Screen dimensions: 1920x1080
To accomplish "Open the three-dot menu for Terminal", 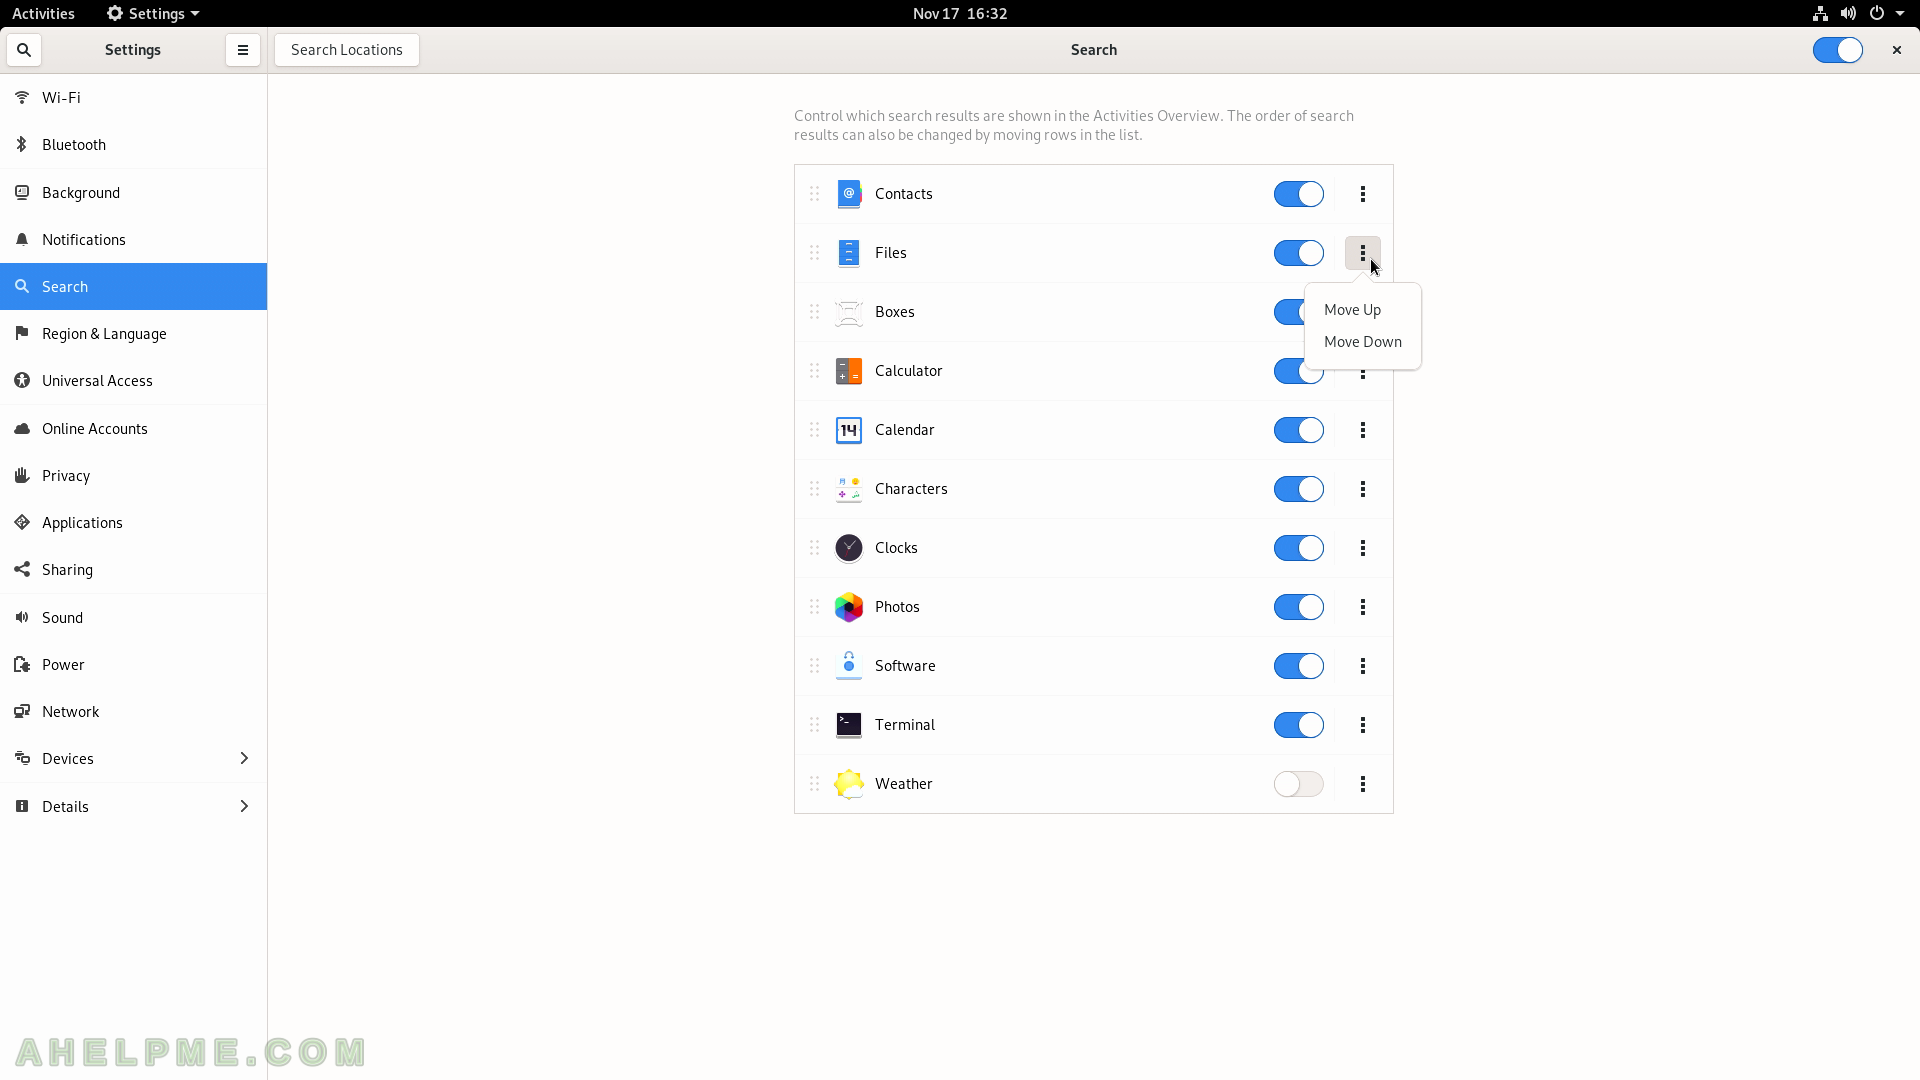I will click(x=1363, y=725).
